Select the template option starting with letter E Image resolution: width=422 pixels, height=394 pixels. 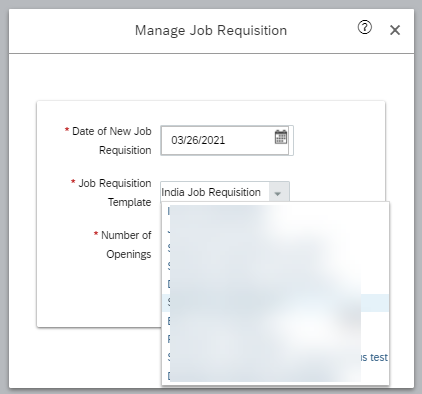275,321
